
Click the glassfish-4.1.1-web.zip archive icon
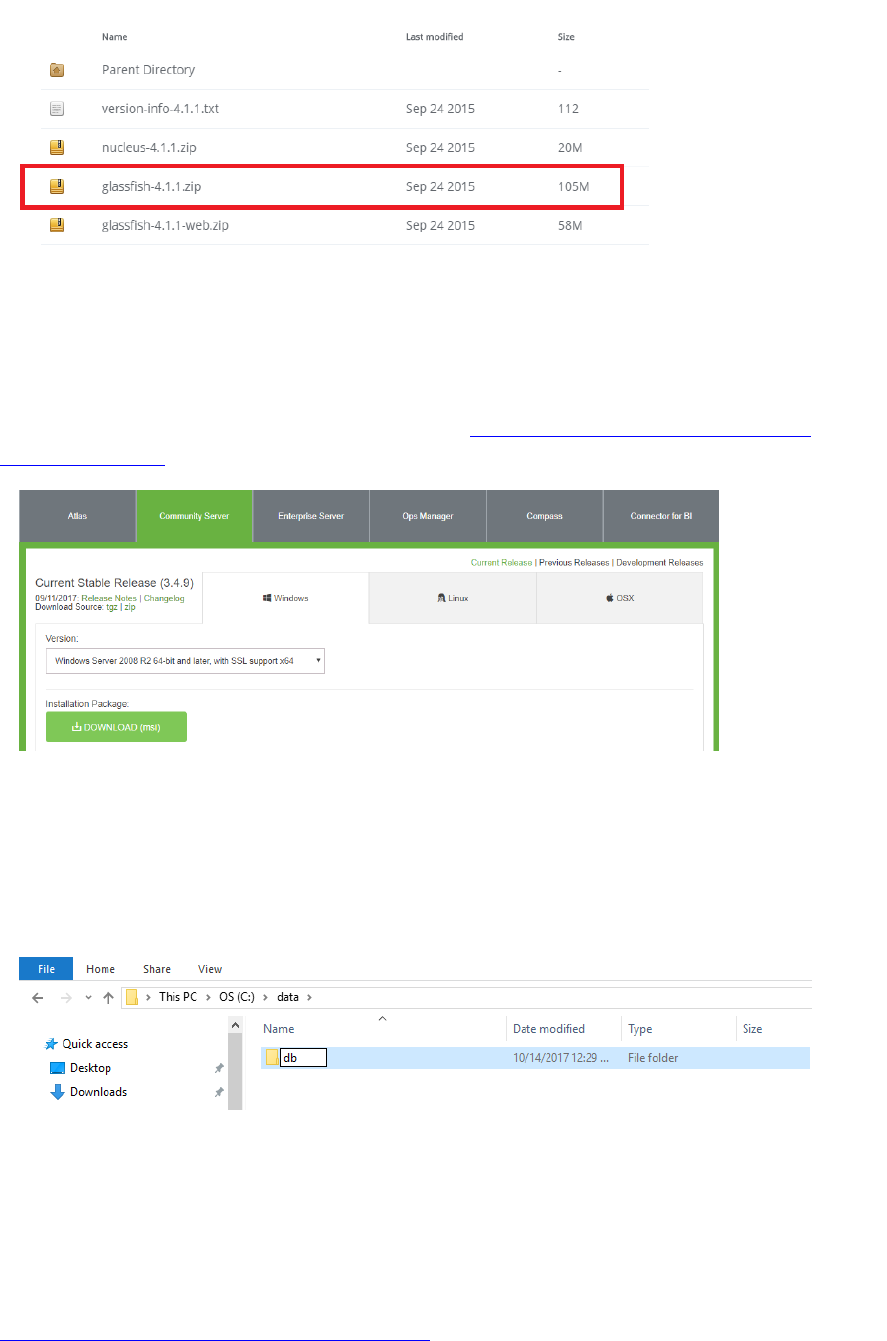(x=57, y=225)
